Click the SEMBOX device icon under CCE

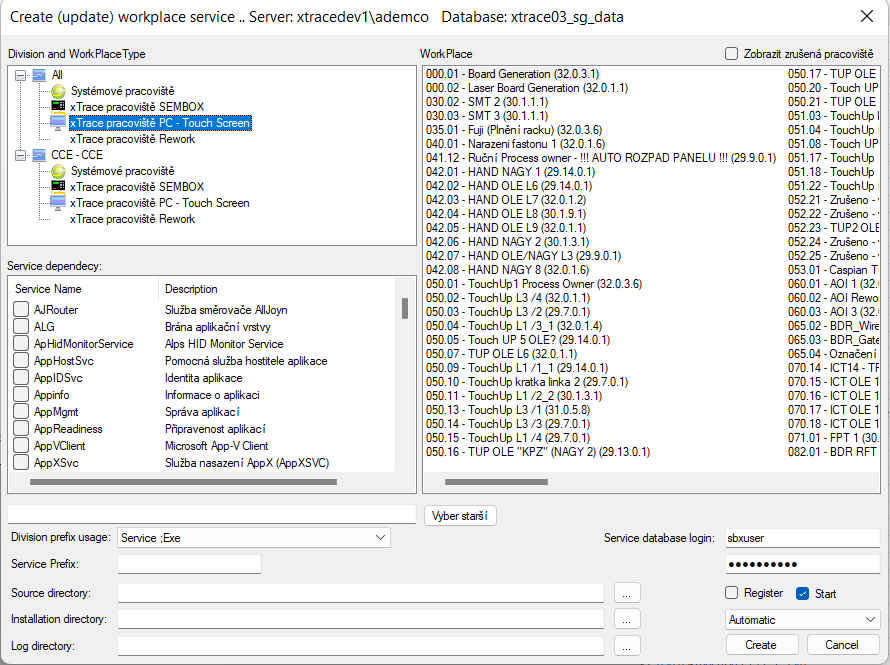tap(58, 187)
